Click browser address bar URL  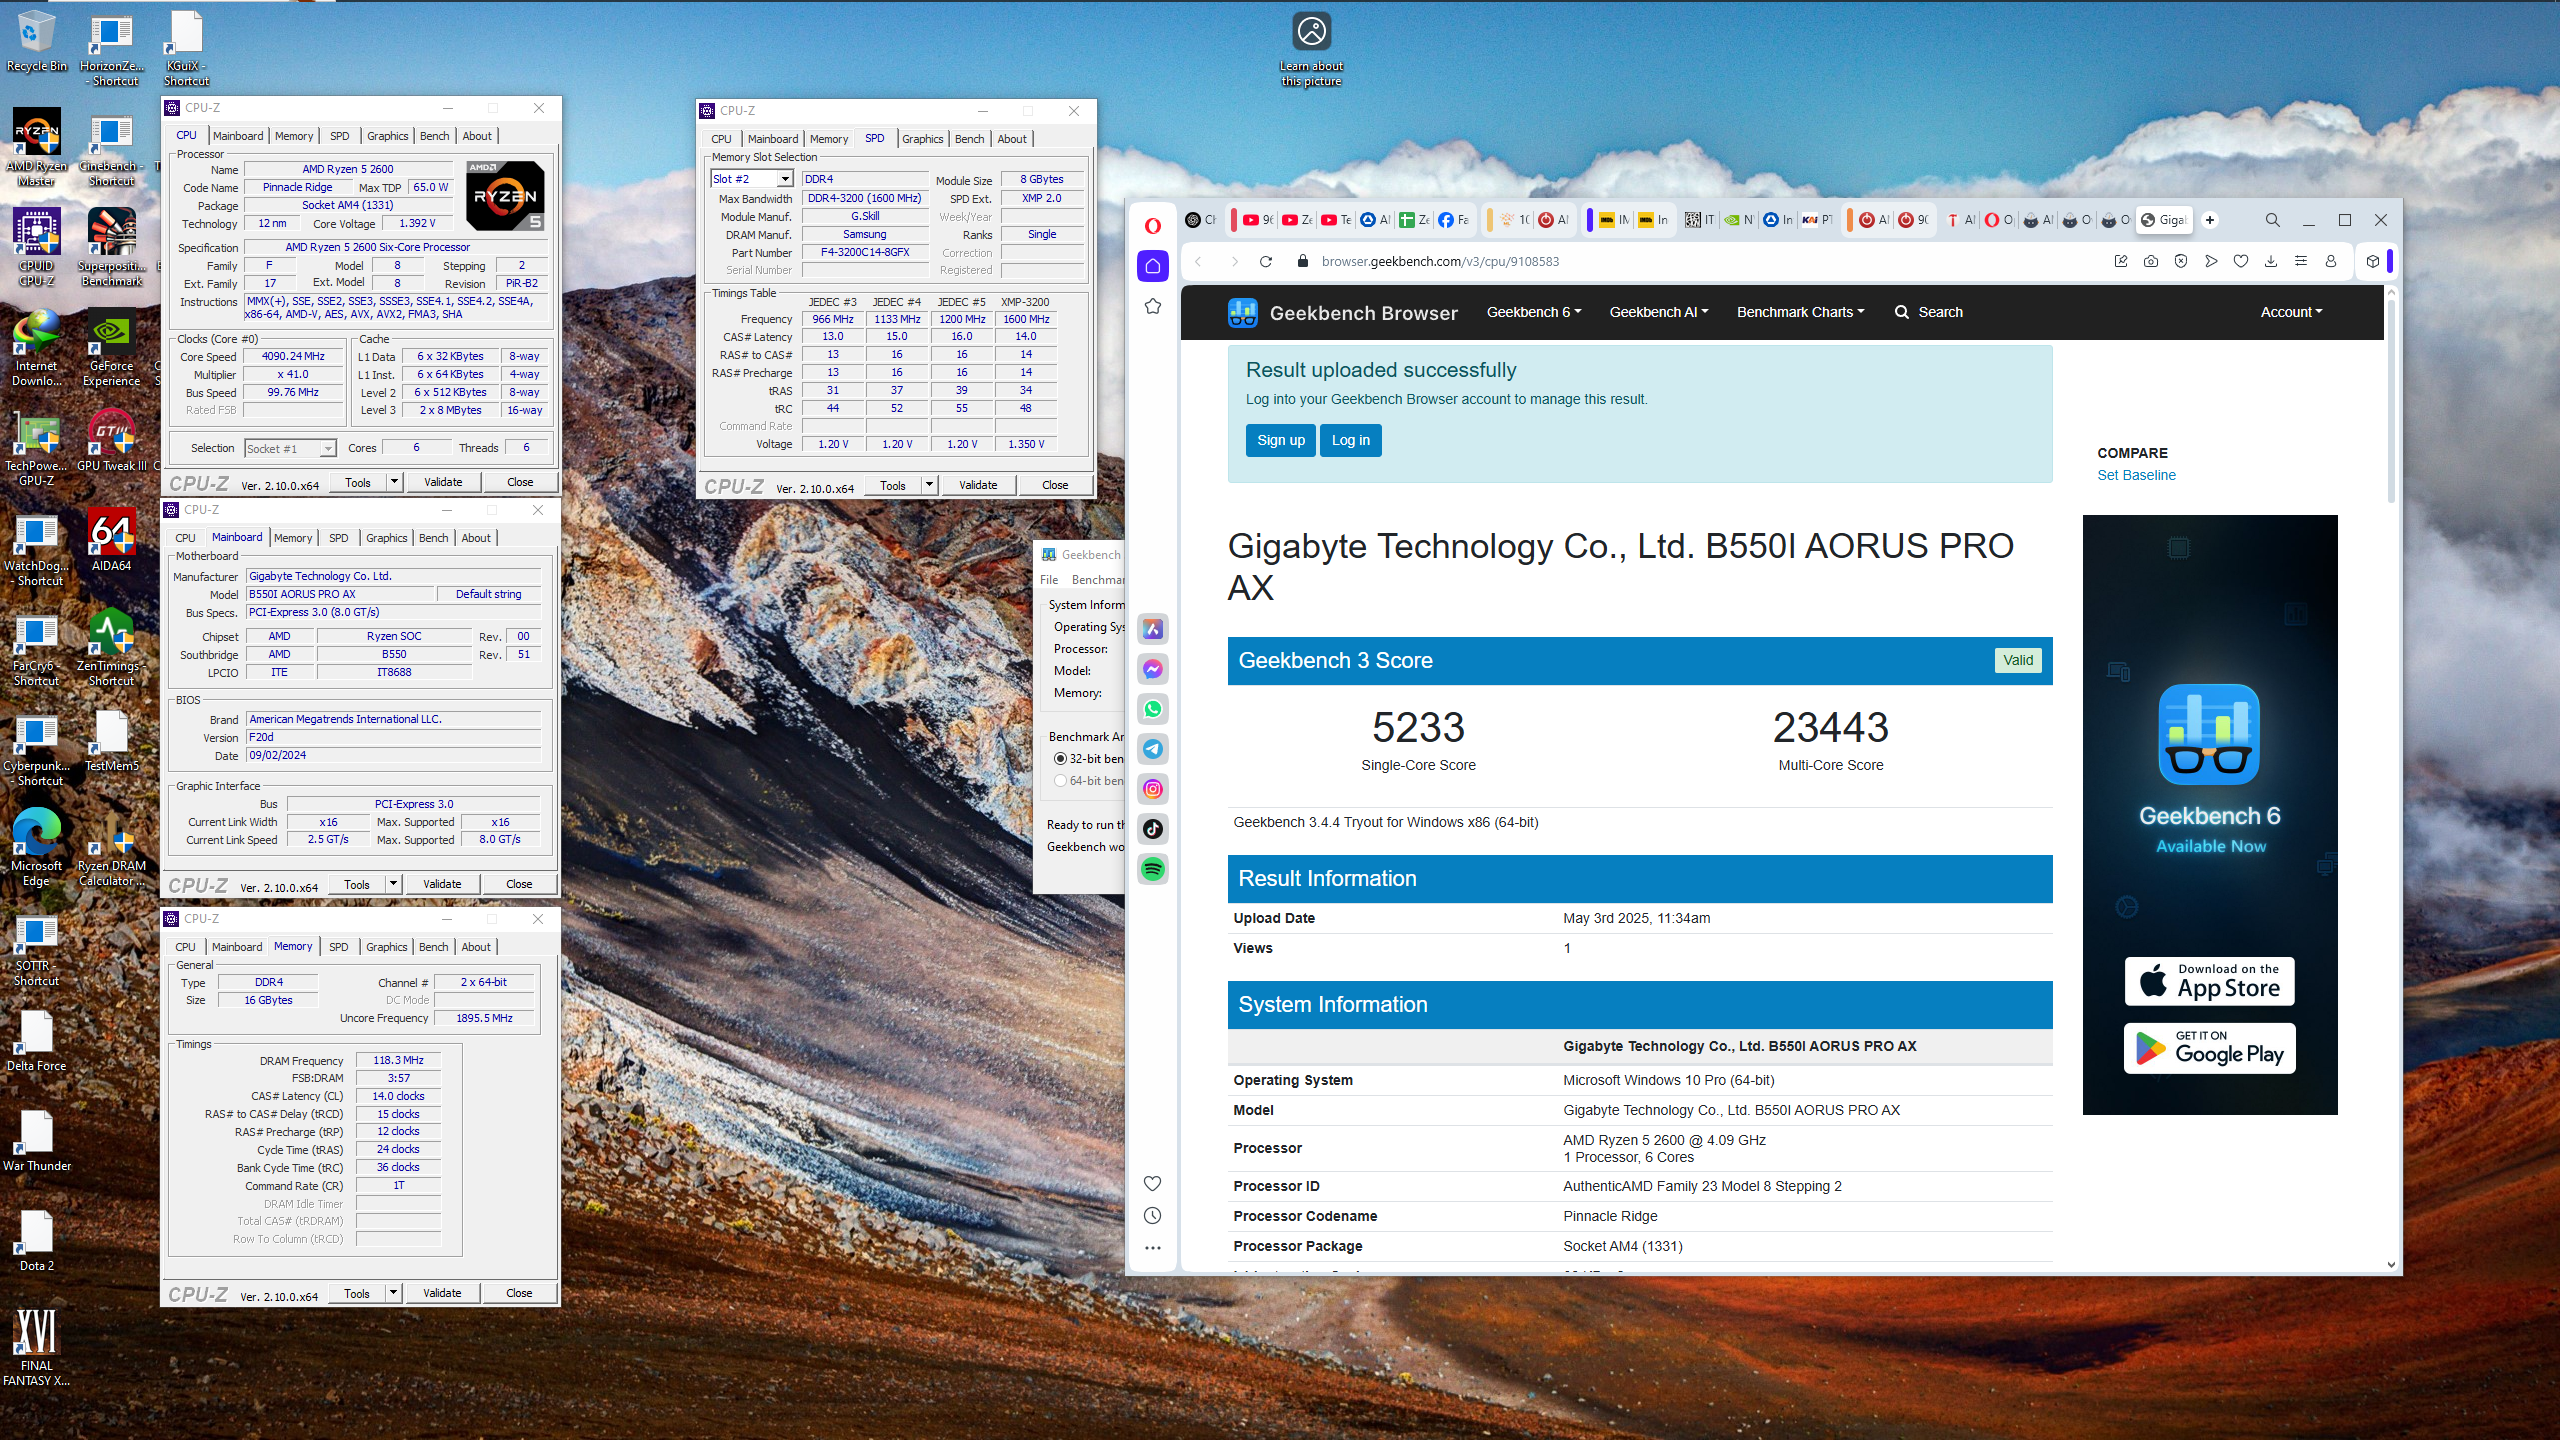coord(1440,262)
